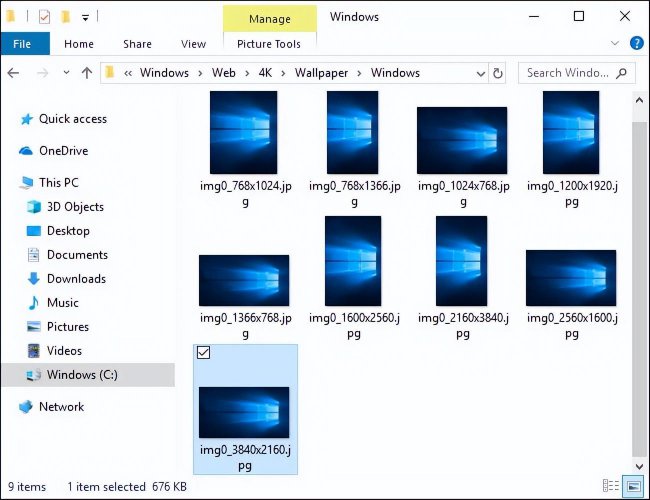Go back with the left arrow
This screenshot has height=500, width=650.
(x=13, y=73)
